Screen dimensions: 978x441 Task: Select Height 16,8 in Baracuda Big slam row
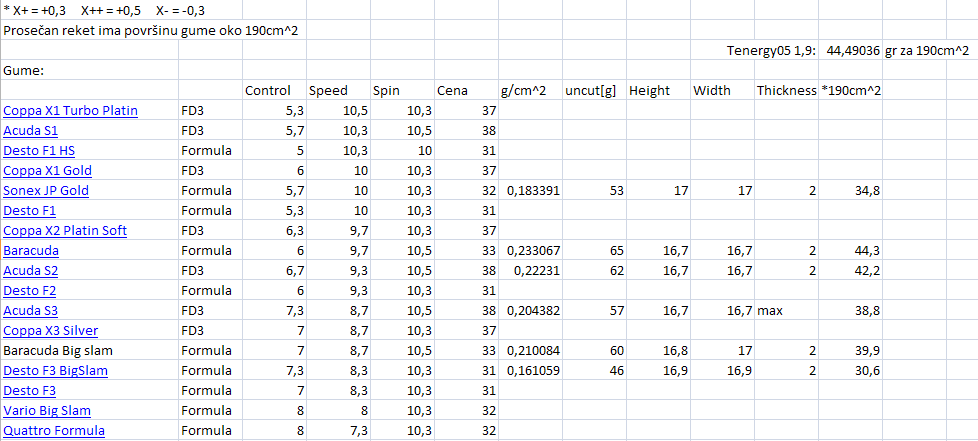(x=657, y=351)
